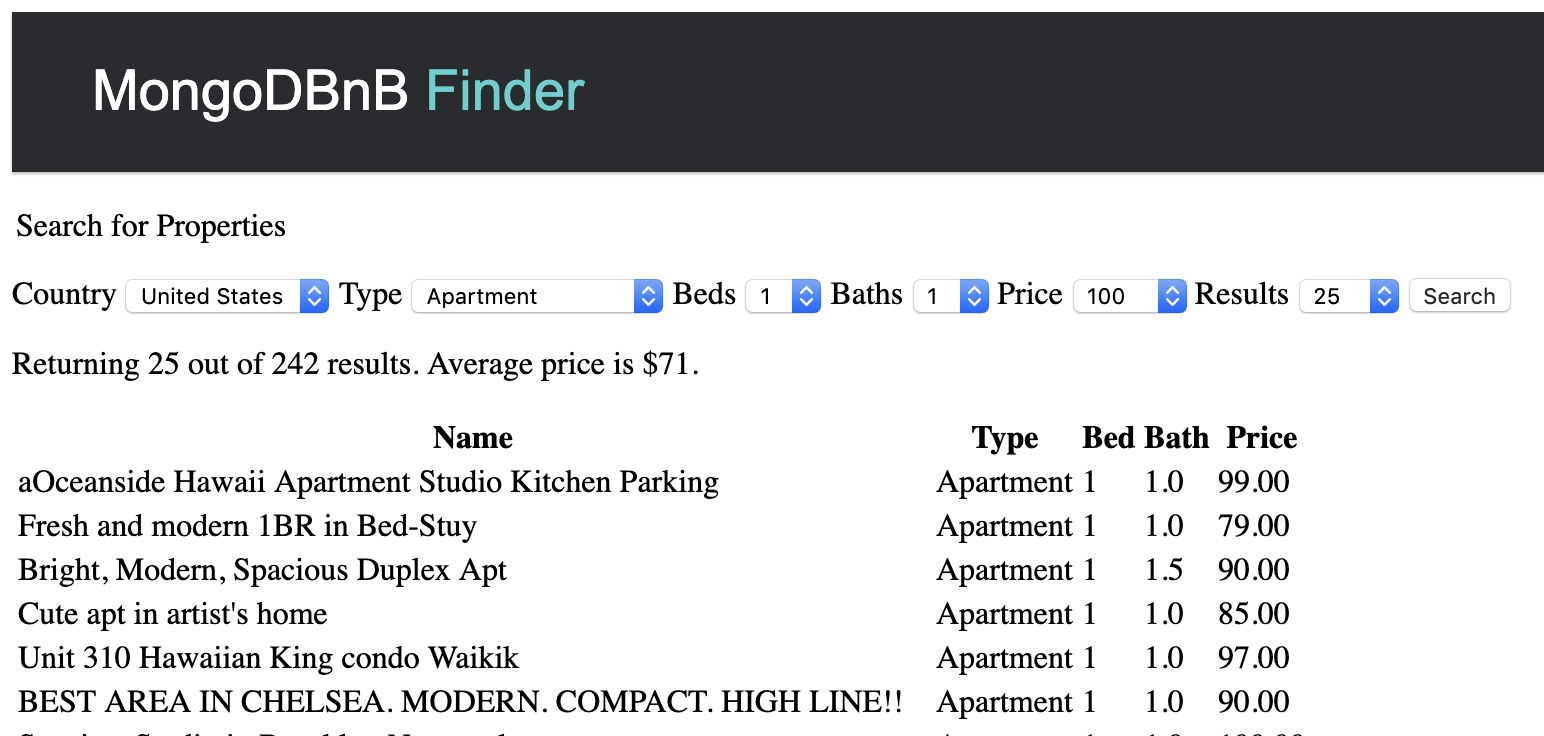This screenshot has height=736, width=1544.
Task: Select the Unit 310 Hawaiian King condo listing
Action: click(269, 658)
